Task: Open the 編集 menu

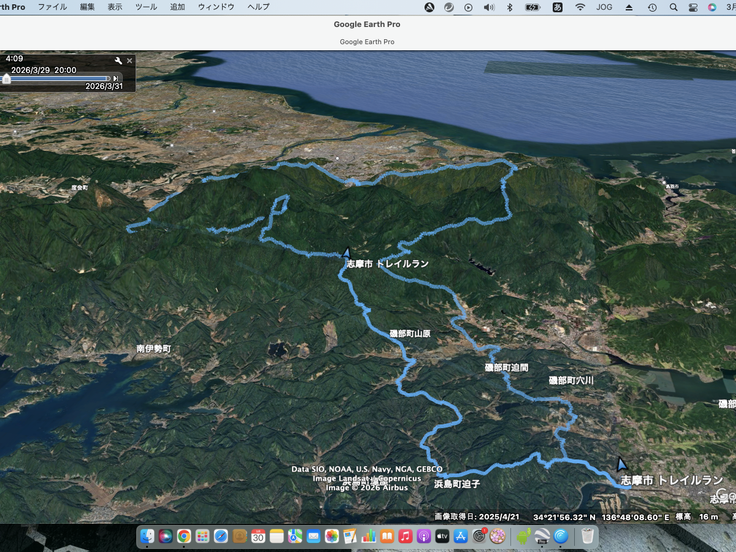Action: pyautogui.click(x=88, y=7)
